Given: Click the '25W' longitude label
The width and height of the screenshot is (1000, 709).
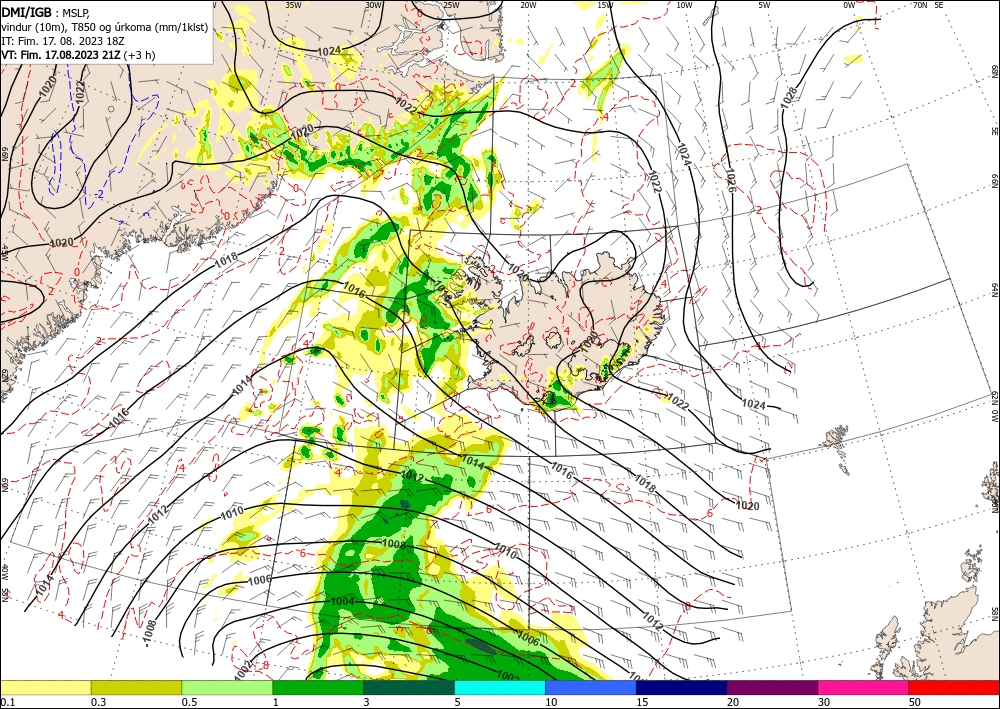Looking at the screenshot, I should coord(451,5).
